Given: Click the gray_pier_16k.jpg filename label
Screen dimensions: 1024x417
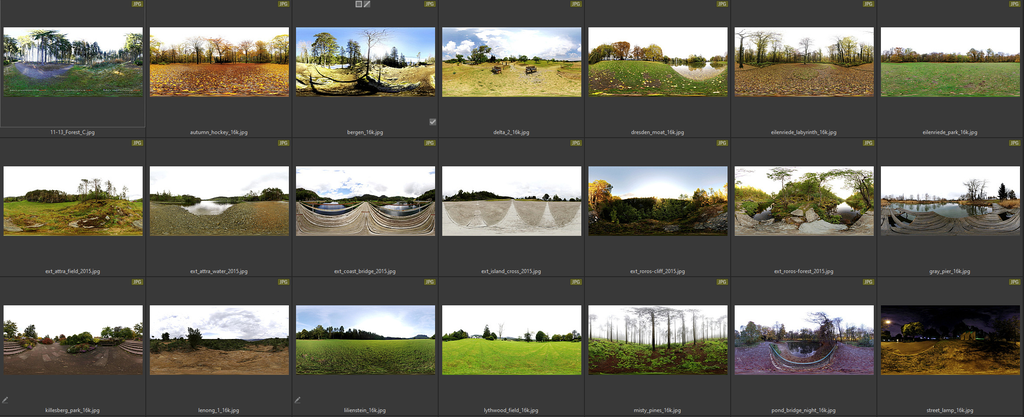Looking at the screenshot, I should point(950,271).
